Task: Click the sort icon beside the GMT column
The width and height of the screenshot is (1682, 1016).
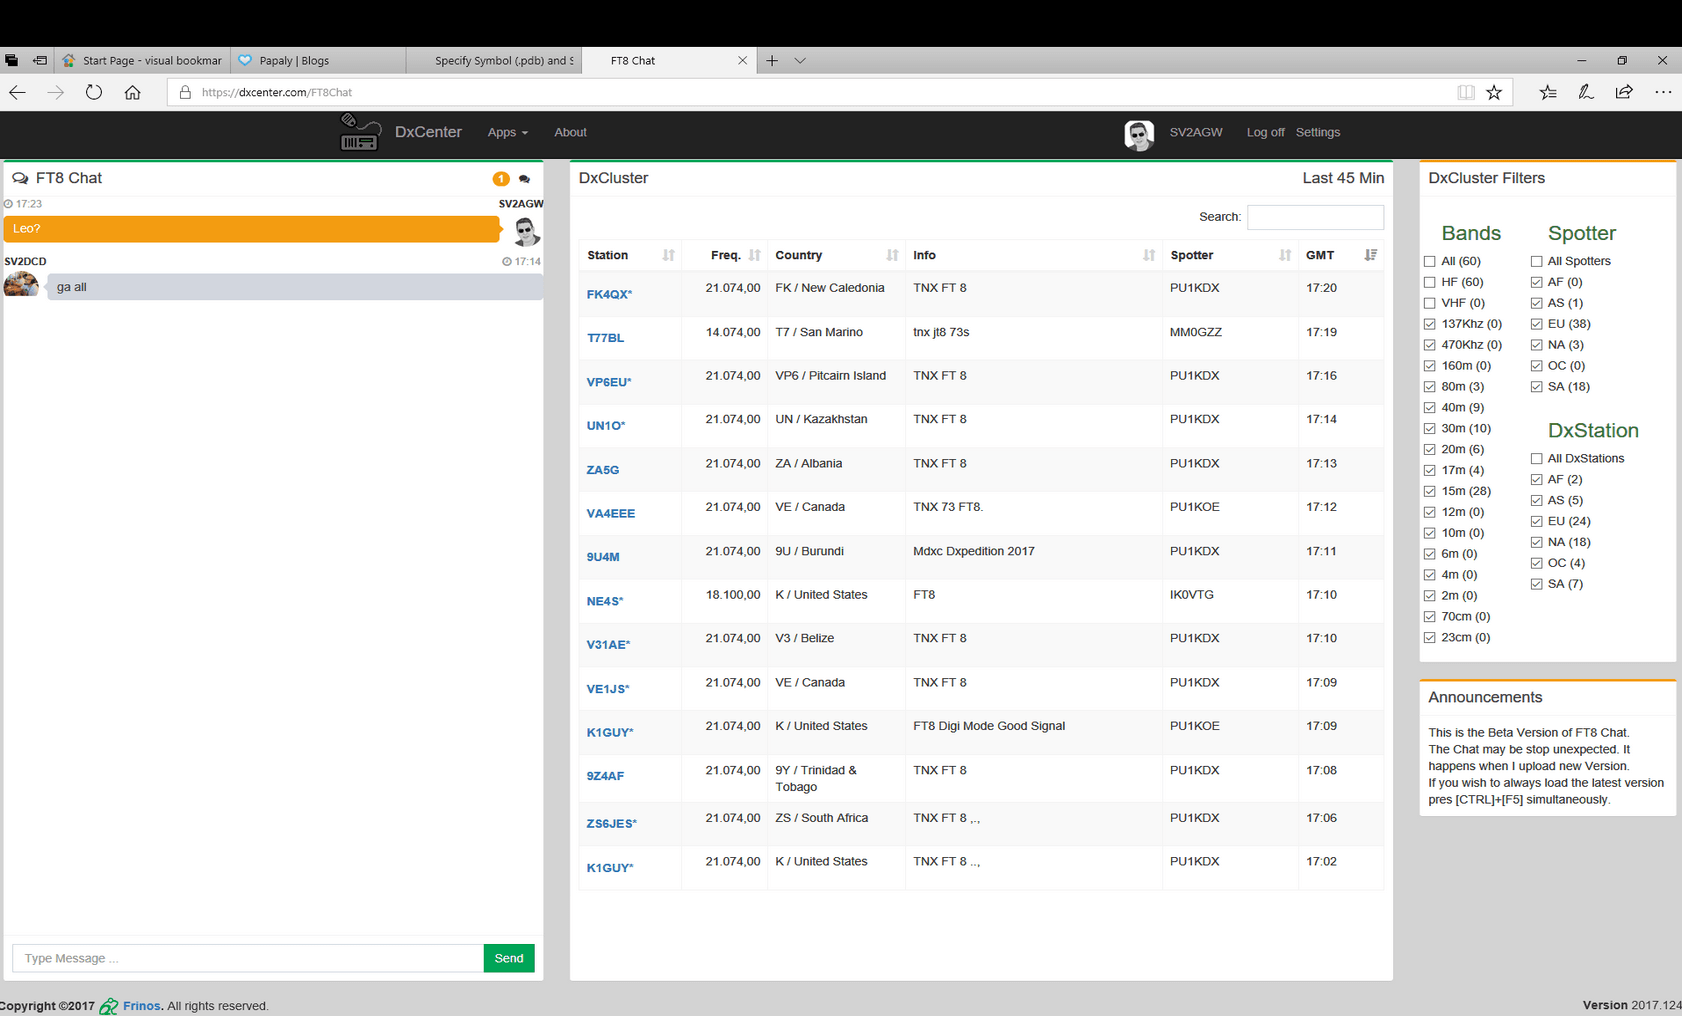Action: tap(1370, 255)
